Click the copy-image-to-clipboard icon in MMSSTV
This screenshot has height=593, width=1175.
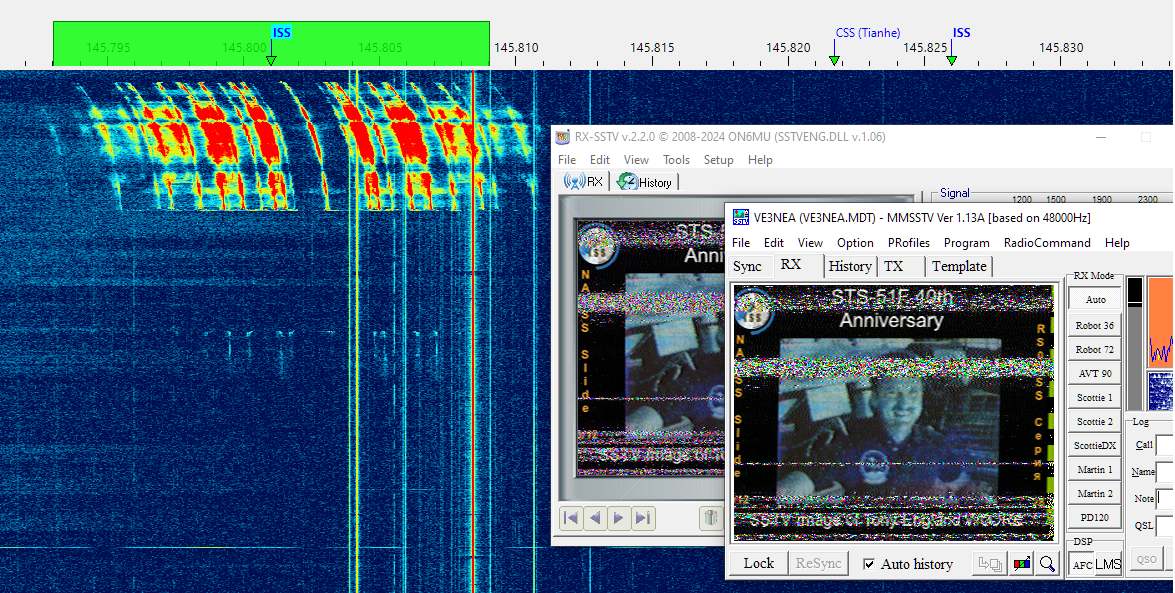(x=989, y=563)
